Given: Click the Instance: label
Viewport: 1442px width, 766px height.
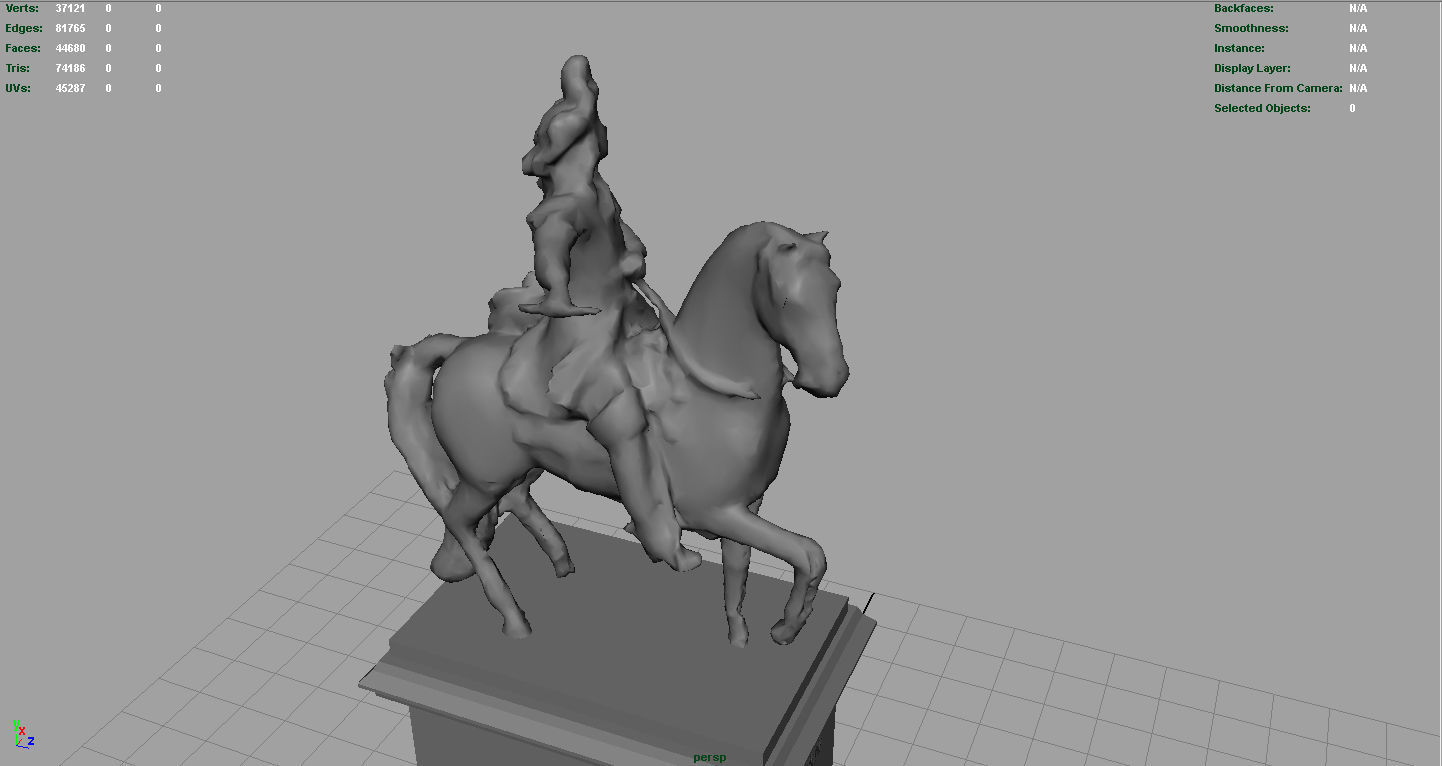Looking at the screenshot, I should (1239, 48).
